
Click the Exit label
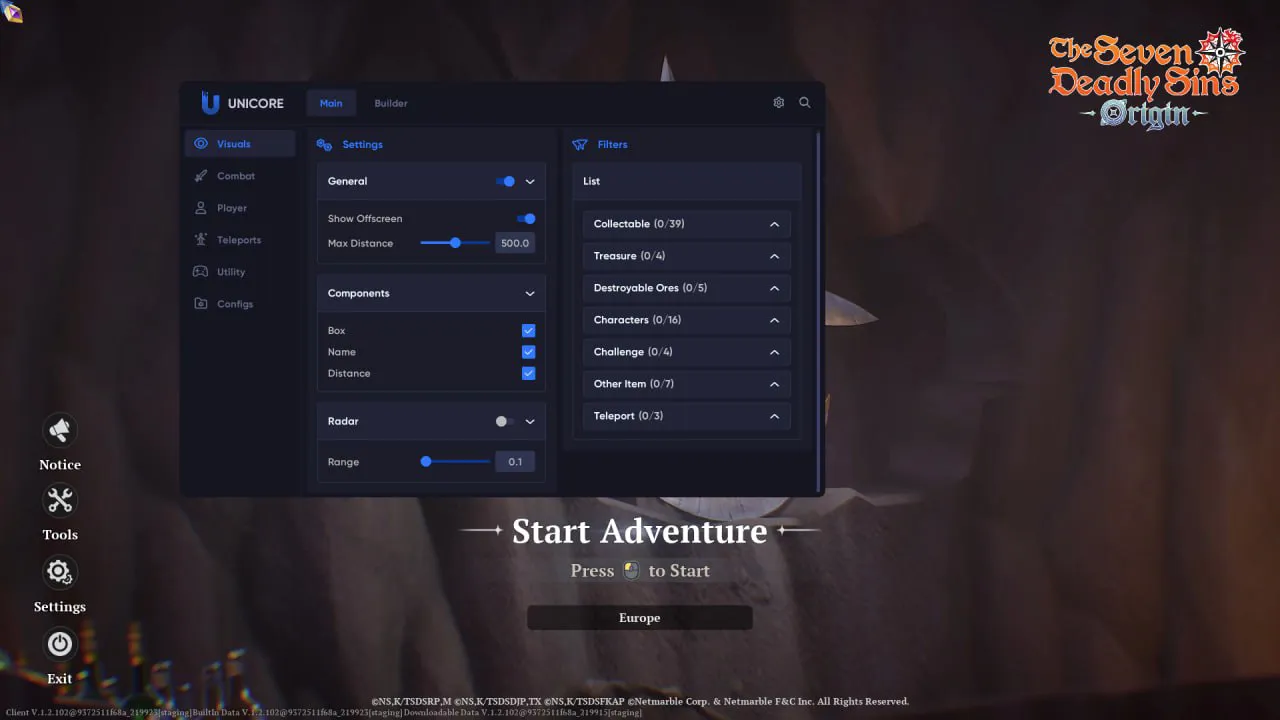click(60, 679)
